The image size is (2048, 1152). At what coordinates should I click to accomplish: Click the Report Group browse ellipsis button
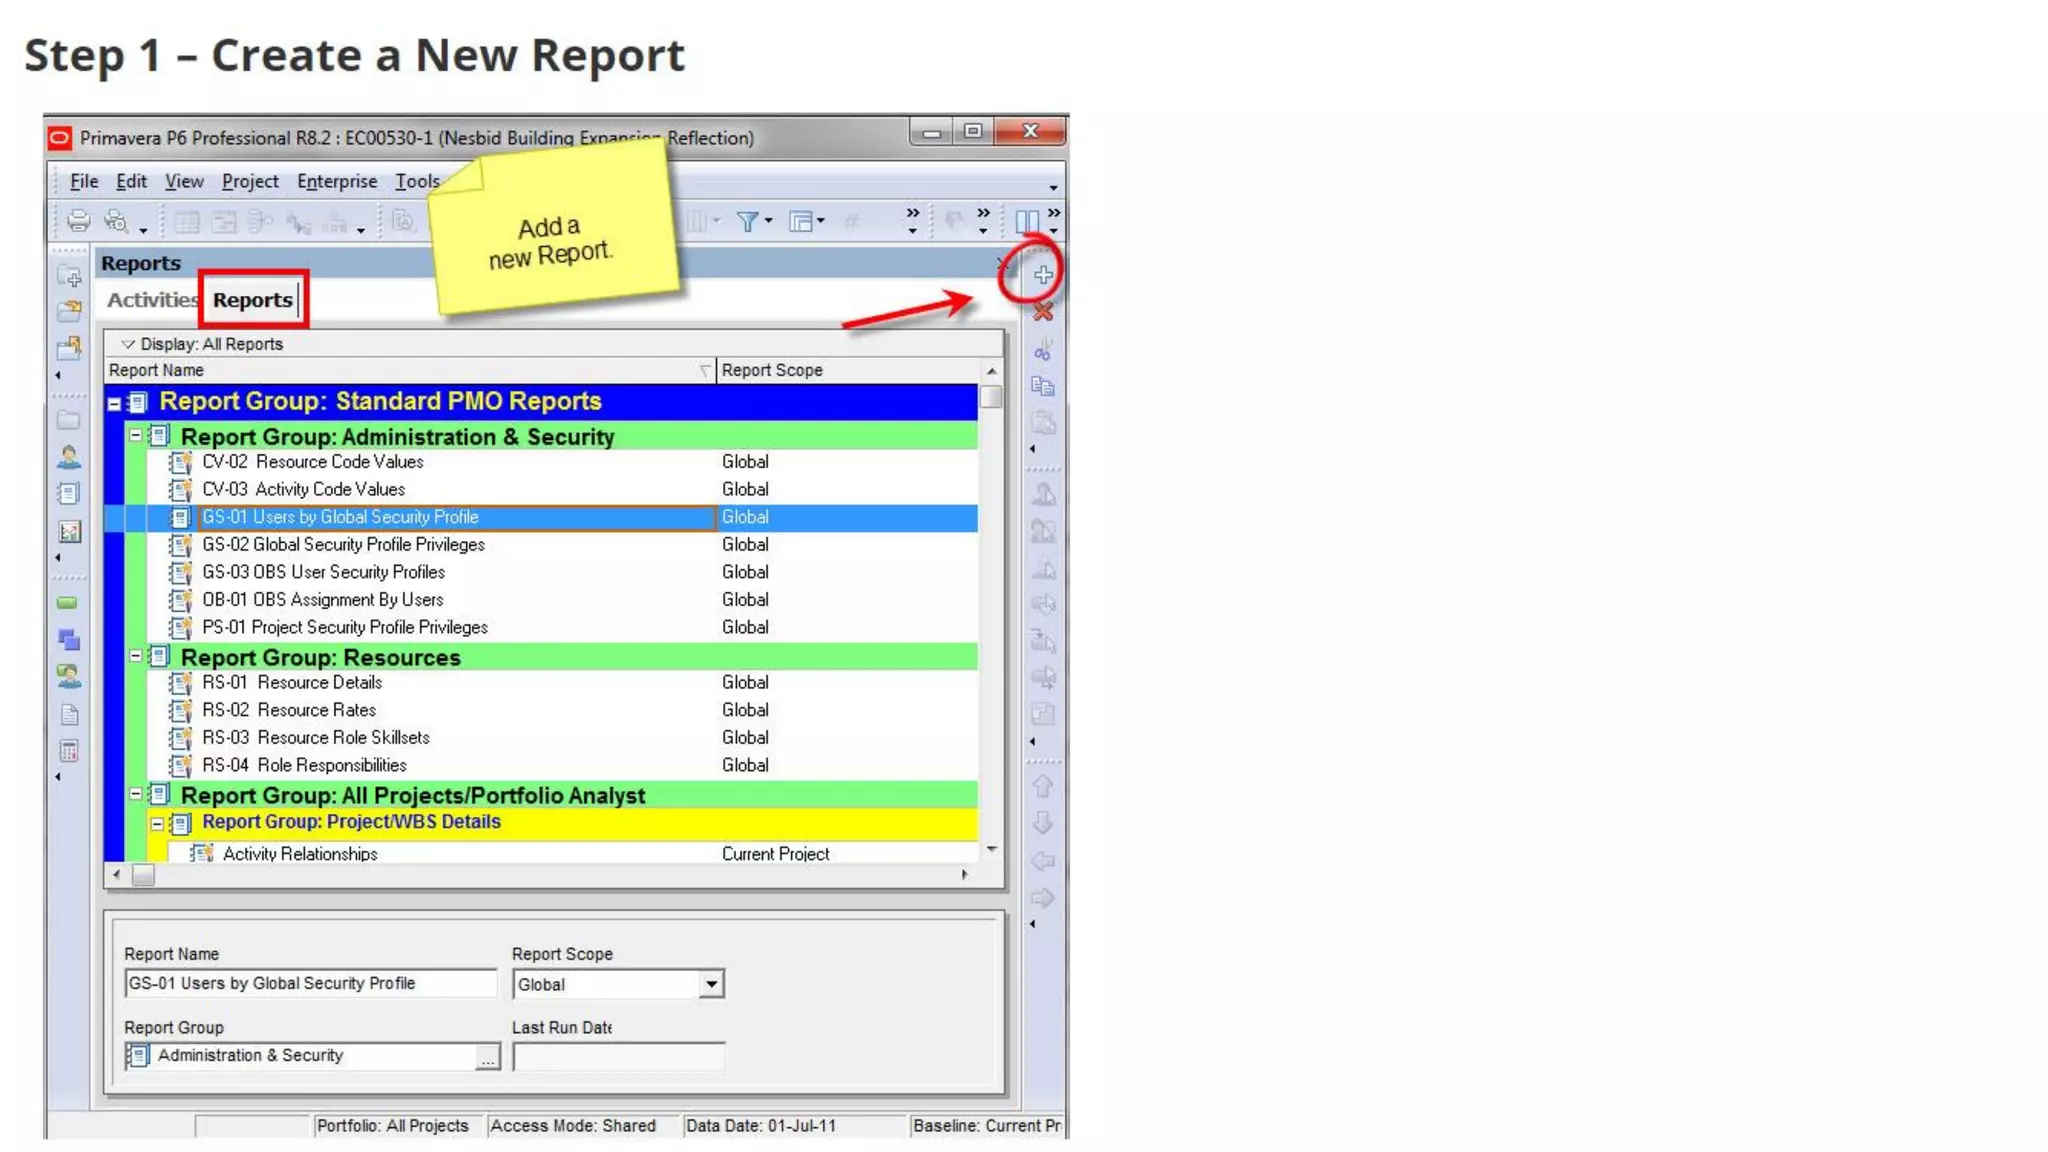(487, 1057)
